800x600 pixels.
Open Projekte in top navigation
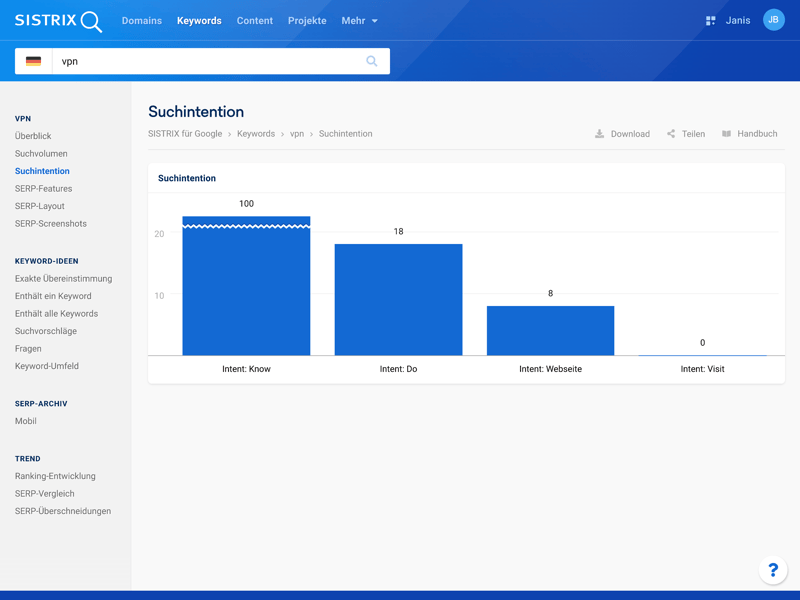coord(307,21)
